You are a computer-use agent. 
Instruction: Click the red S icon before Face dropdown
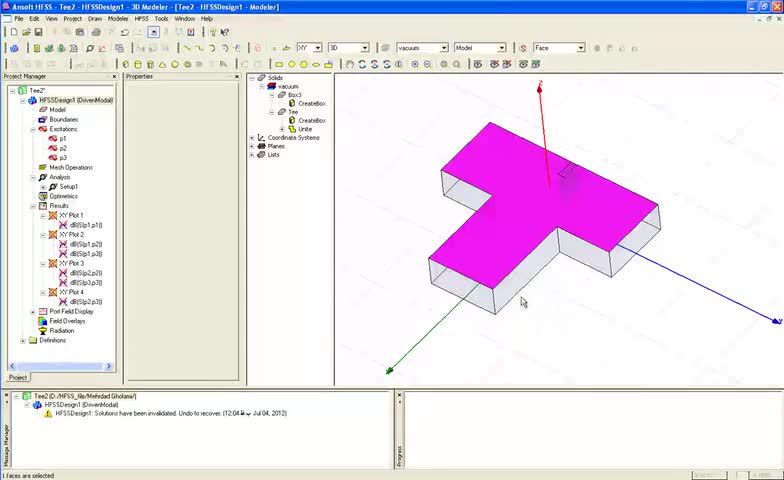(x=523, y=48)
